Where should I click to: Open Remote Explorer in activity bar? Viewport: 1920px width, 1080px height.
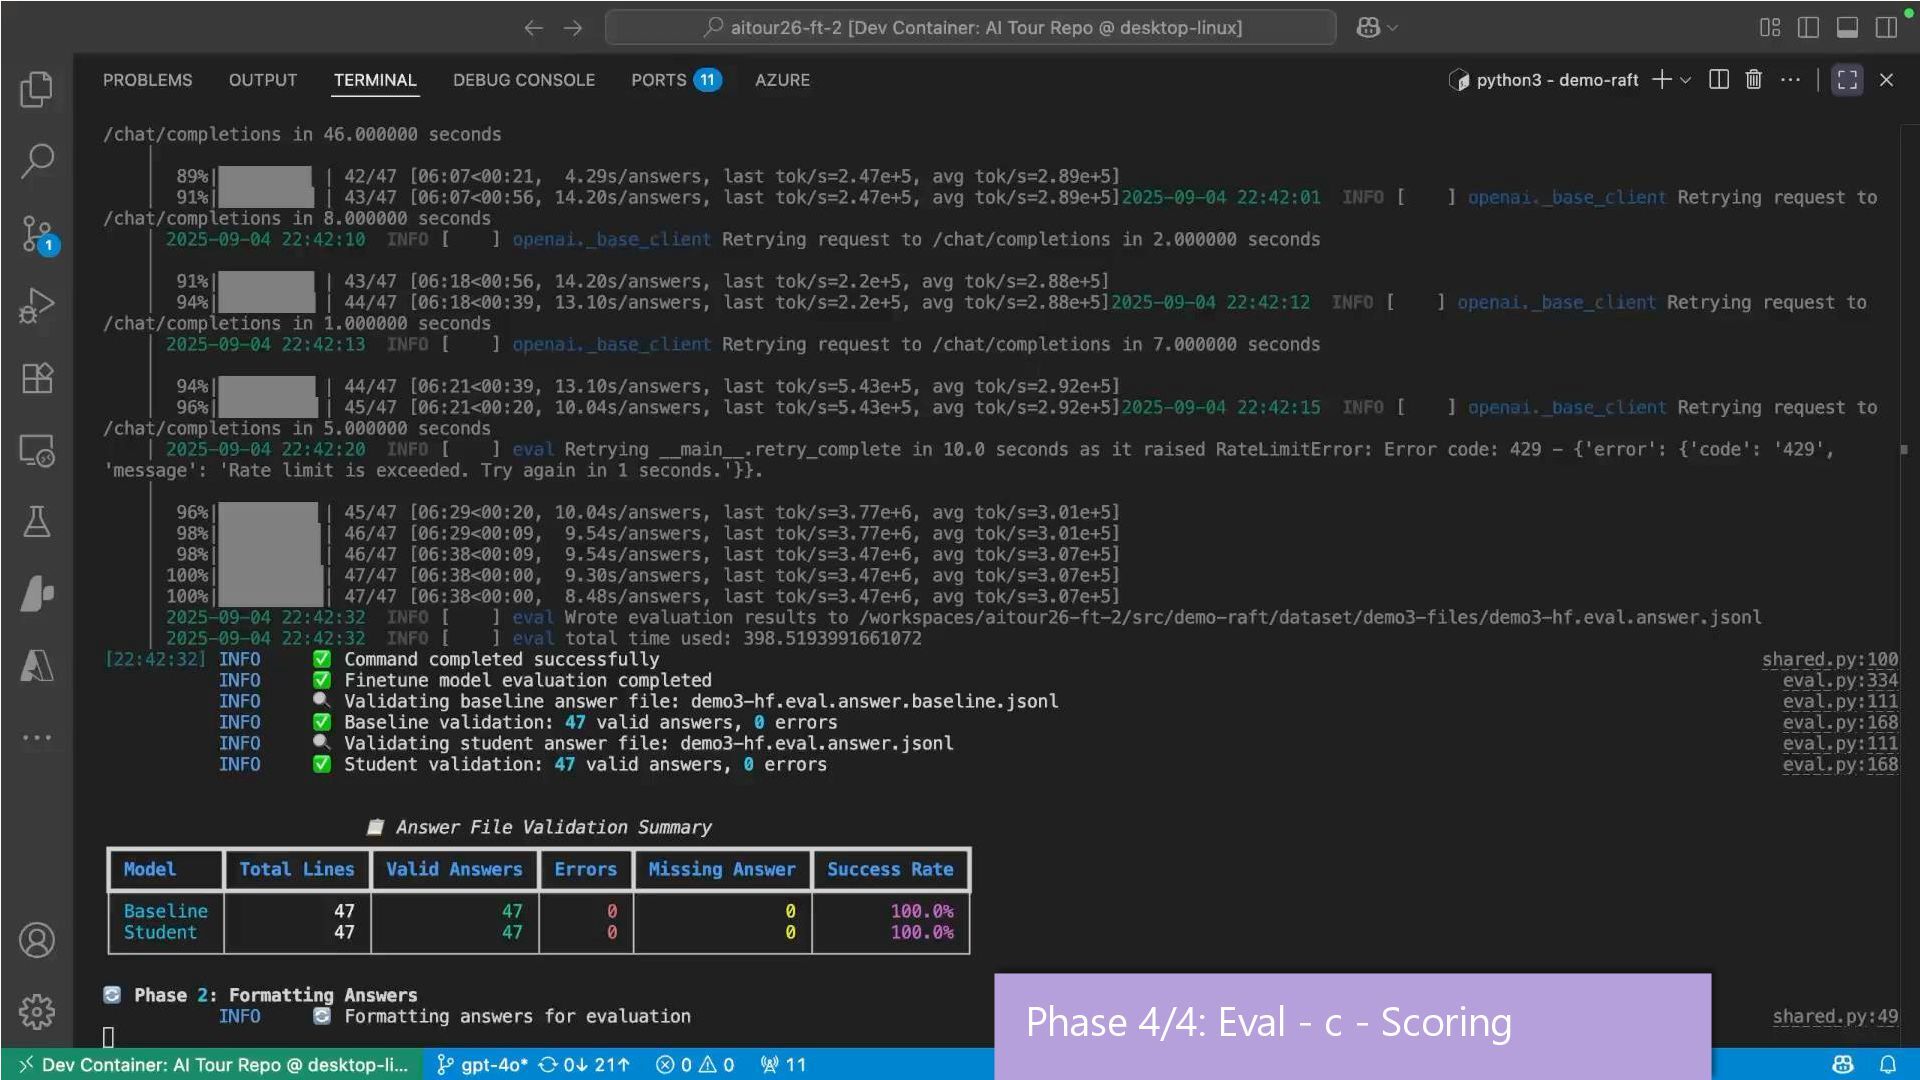37,450
